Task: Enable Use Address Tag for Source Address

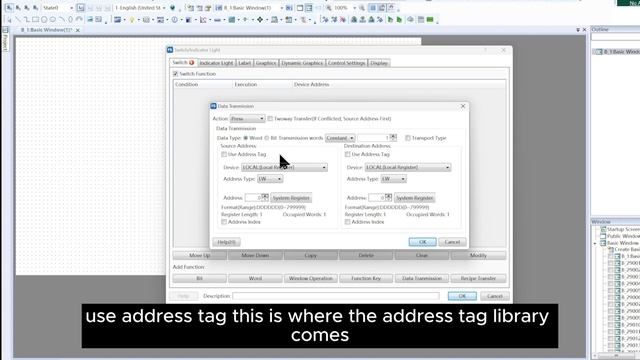Action: point(224,154)
